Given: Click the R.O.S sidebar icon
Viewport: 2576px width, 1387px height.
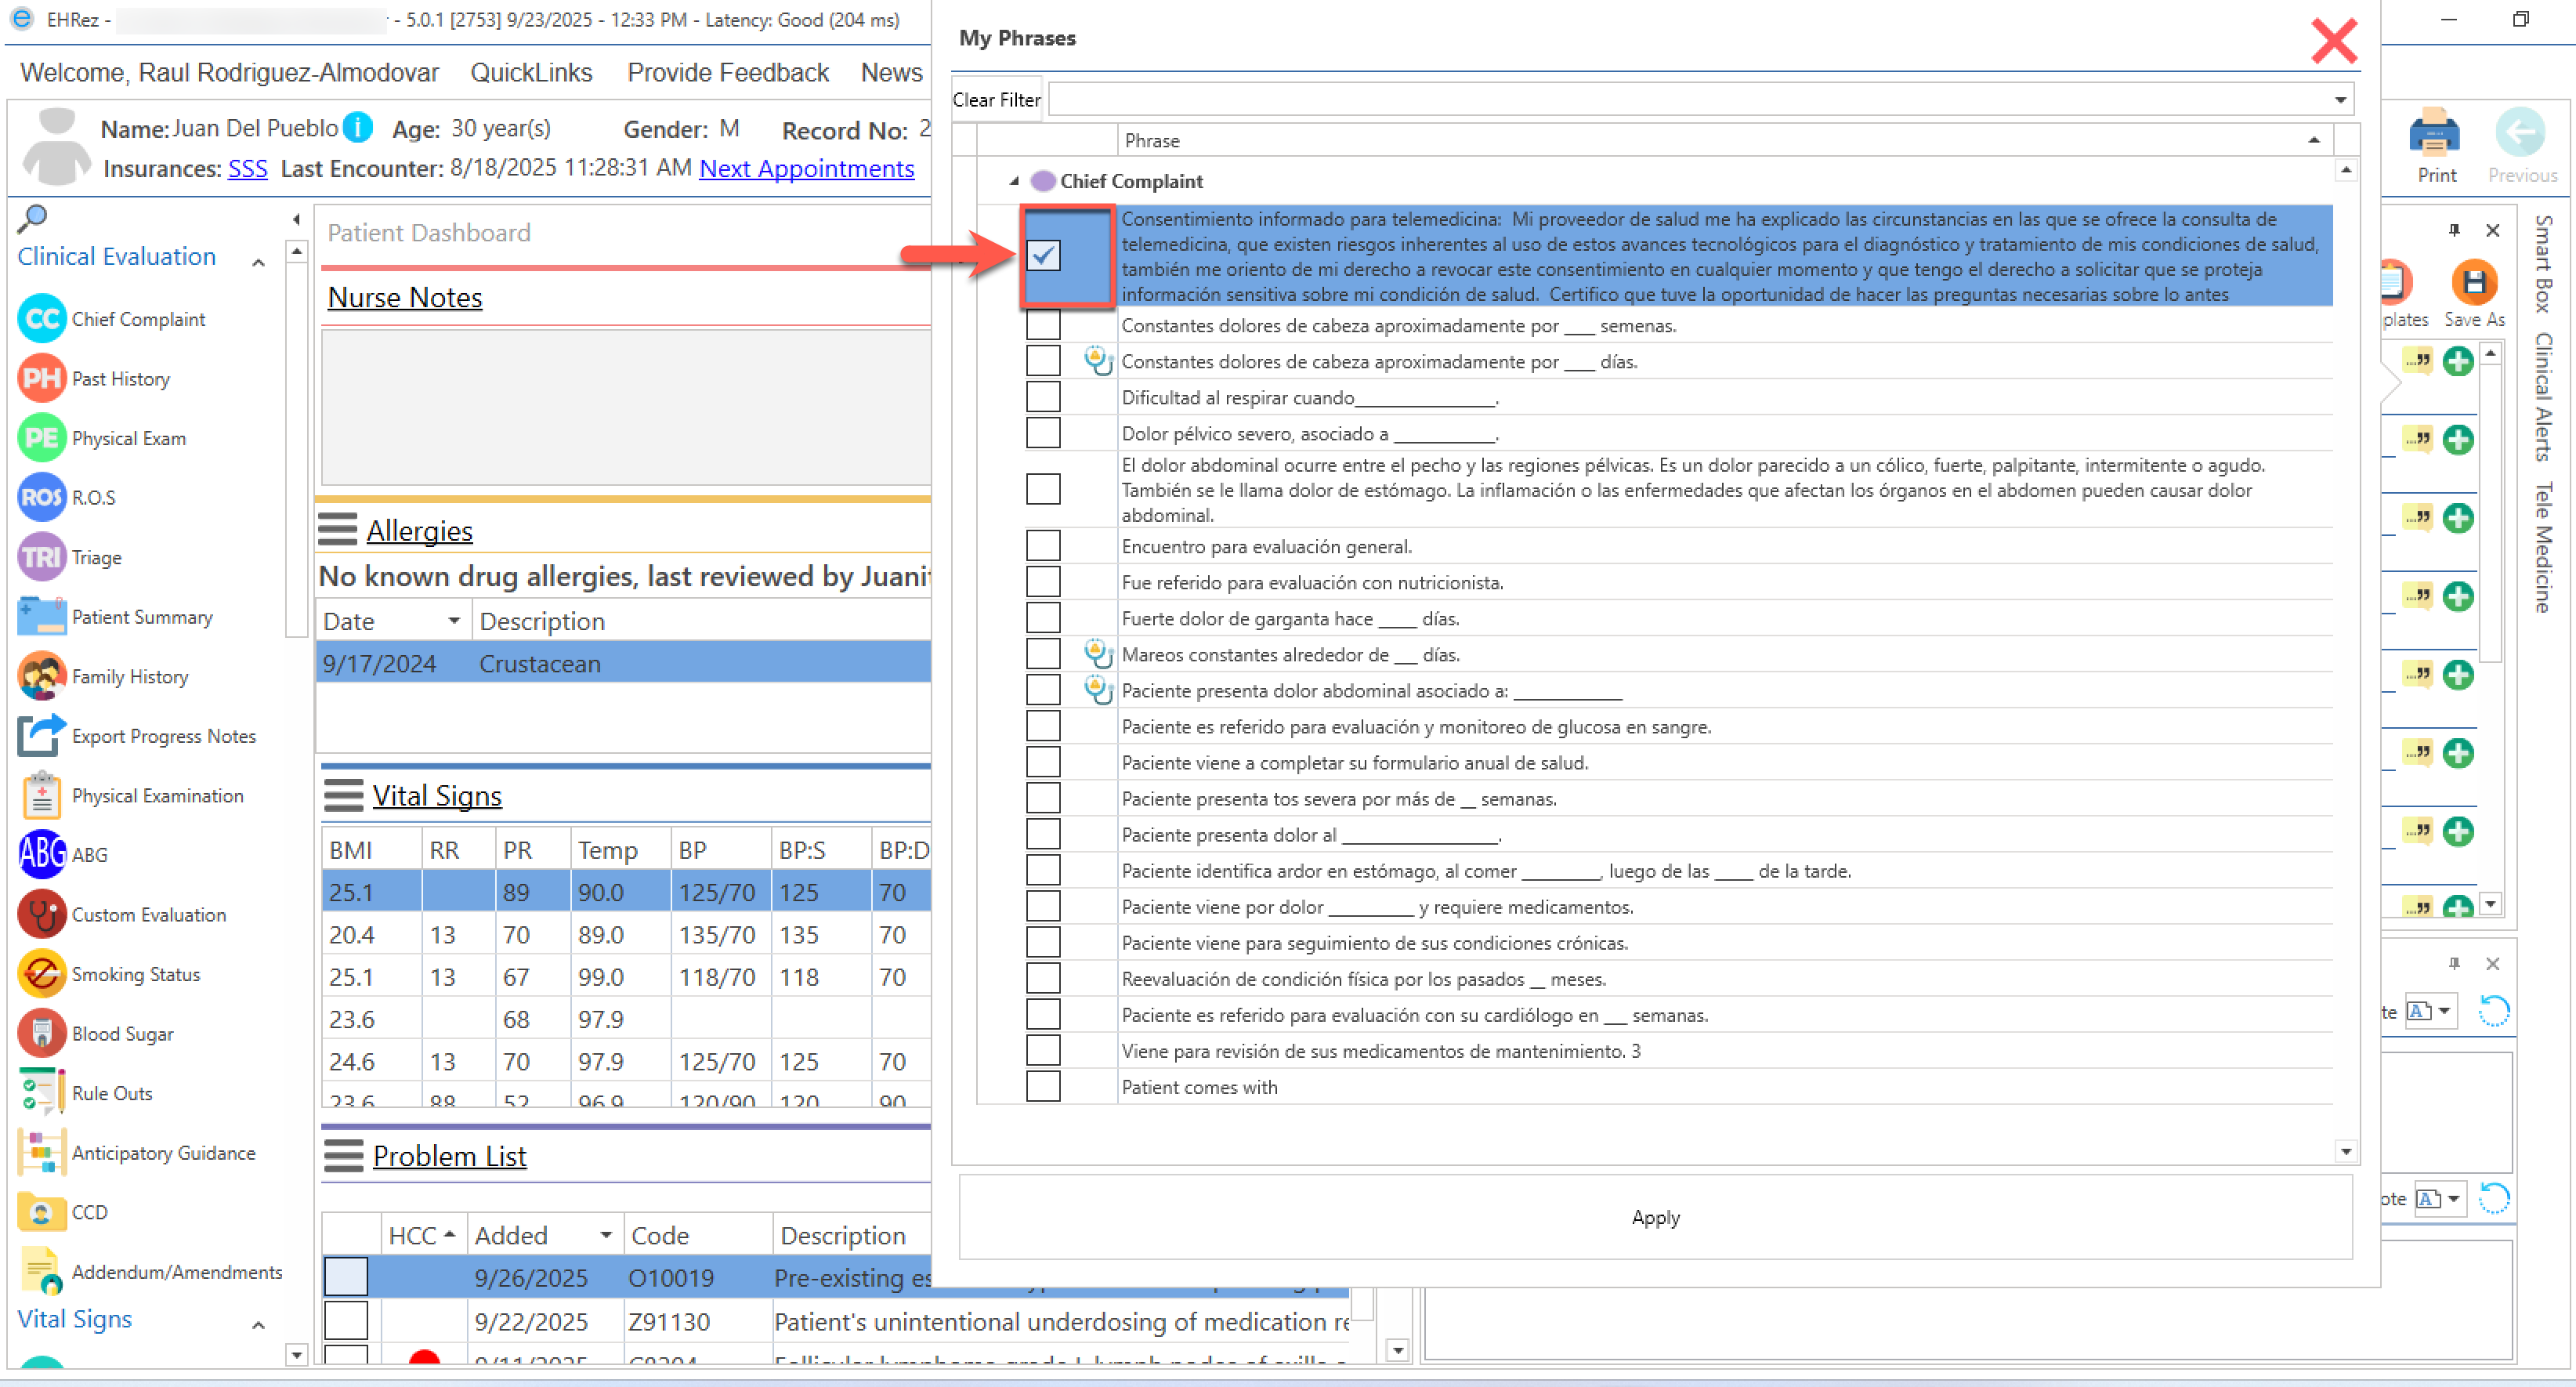Looking at the screenshot, I should [41, 497].
